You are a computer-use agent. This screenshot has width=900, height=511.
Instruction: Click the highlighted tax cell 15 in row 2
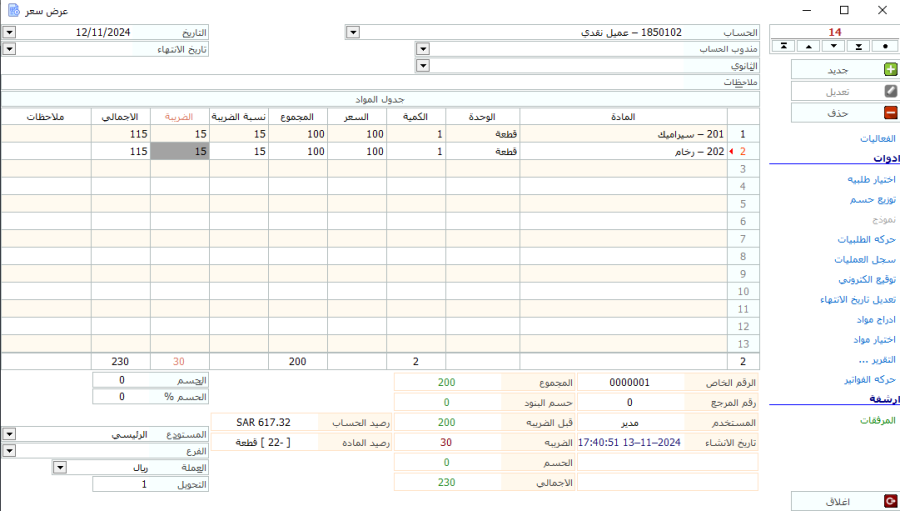(179, 152)
